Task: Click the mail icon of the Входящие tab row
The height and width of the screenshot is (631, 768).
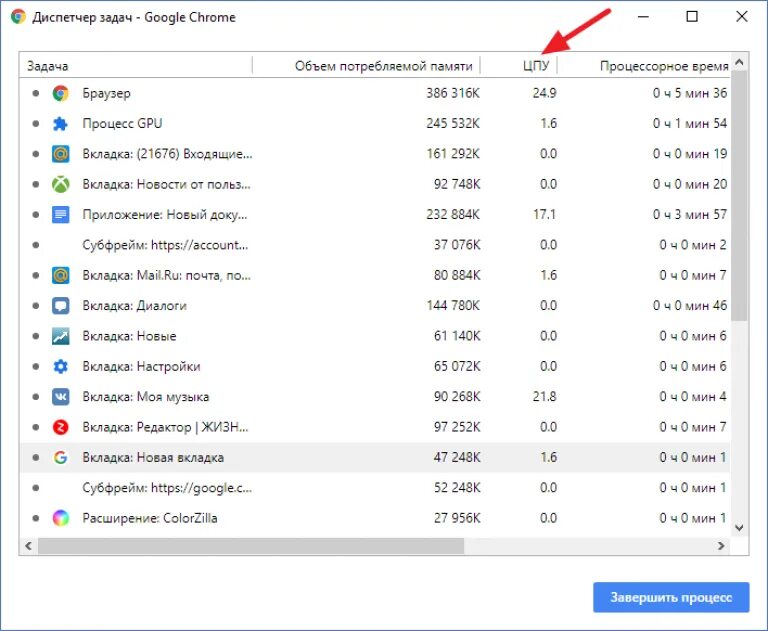Action: coord(60,154)
